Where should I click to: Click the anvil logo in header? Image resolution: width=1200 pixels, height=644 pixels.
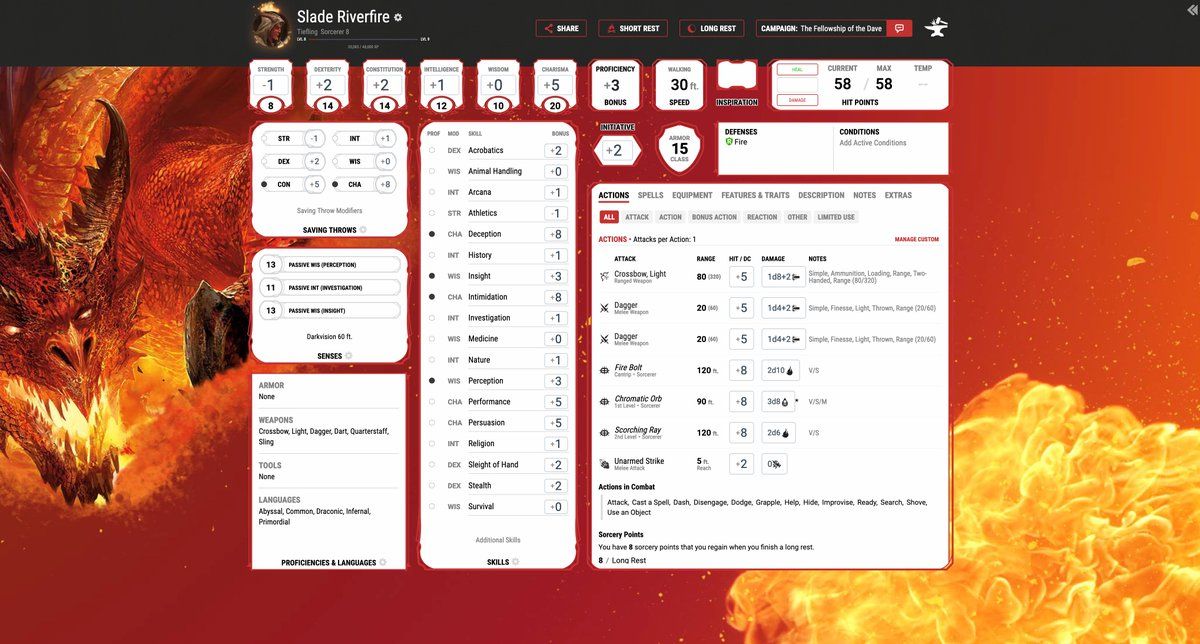[x=937, y=28]
